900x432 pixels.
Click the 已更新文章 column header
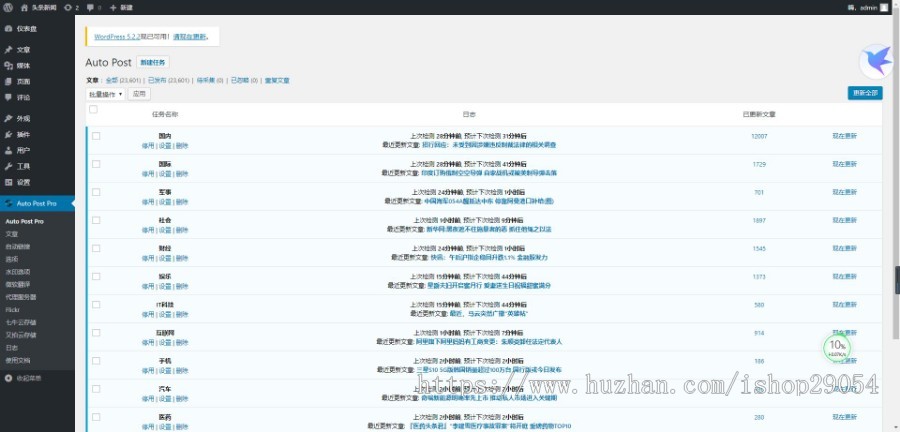click(759, 114)
